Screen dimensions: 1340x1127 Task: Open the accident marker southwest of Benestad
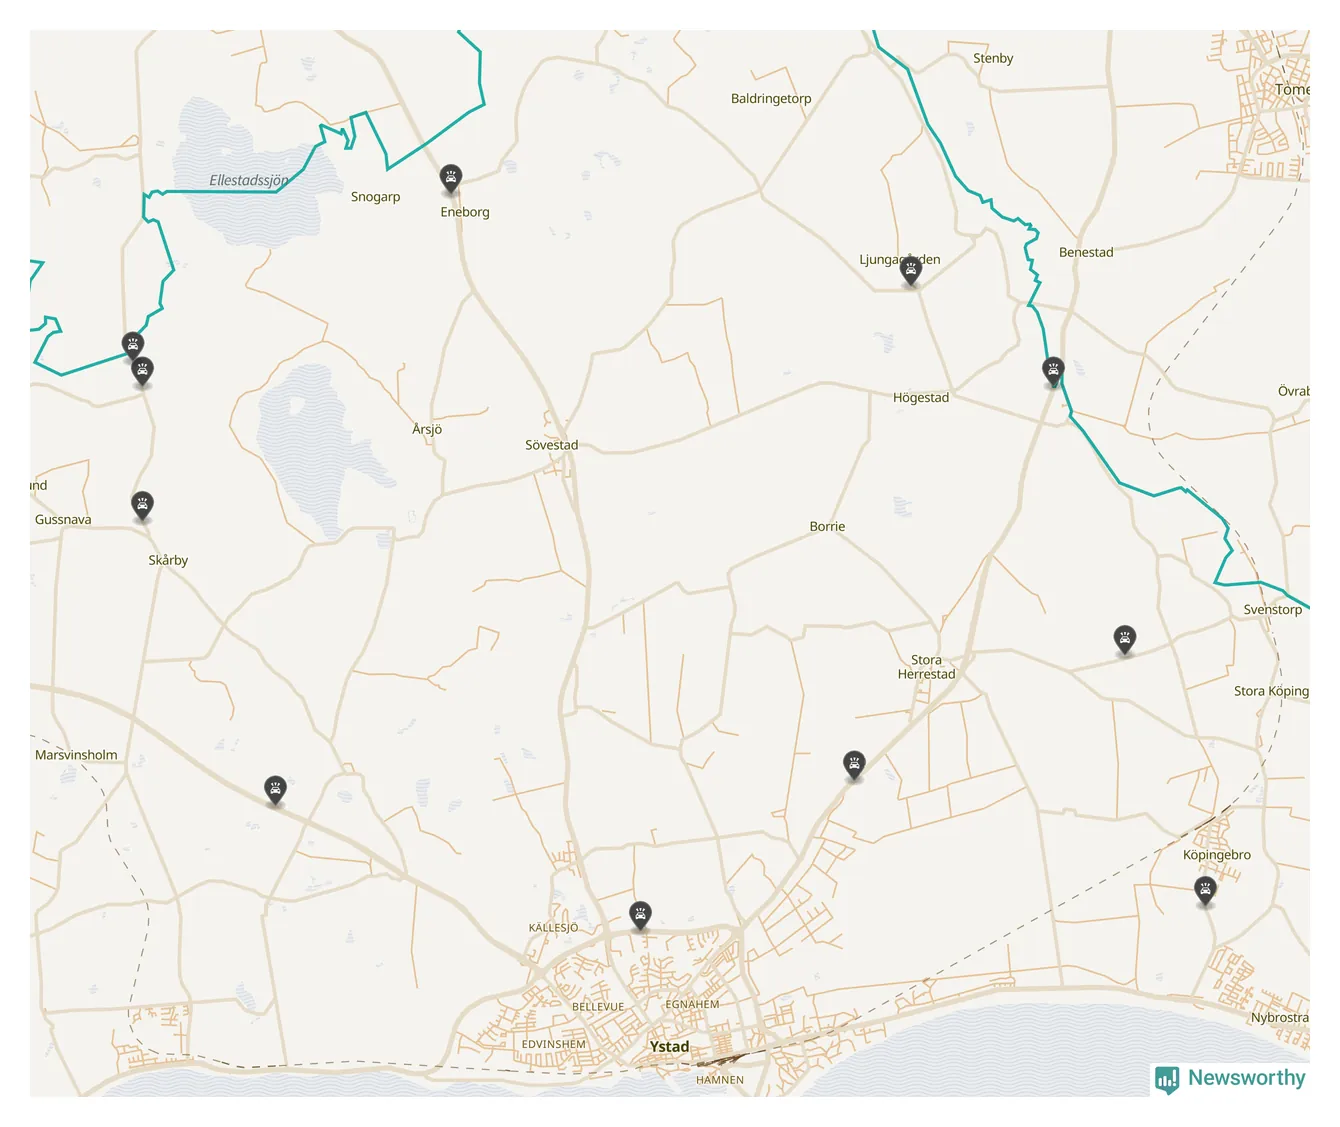point(1053,371)
